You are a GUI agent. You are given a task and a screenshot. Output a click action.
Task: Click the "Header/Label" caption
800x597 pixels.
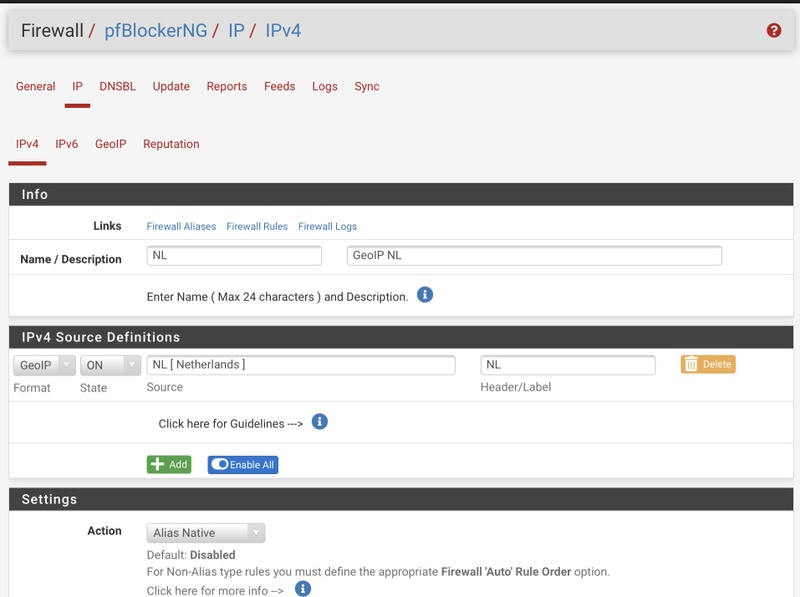tap(515, 387)
